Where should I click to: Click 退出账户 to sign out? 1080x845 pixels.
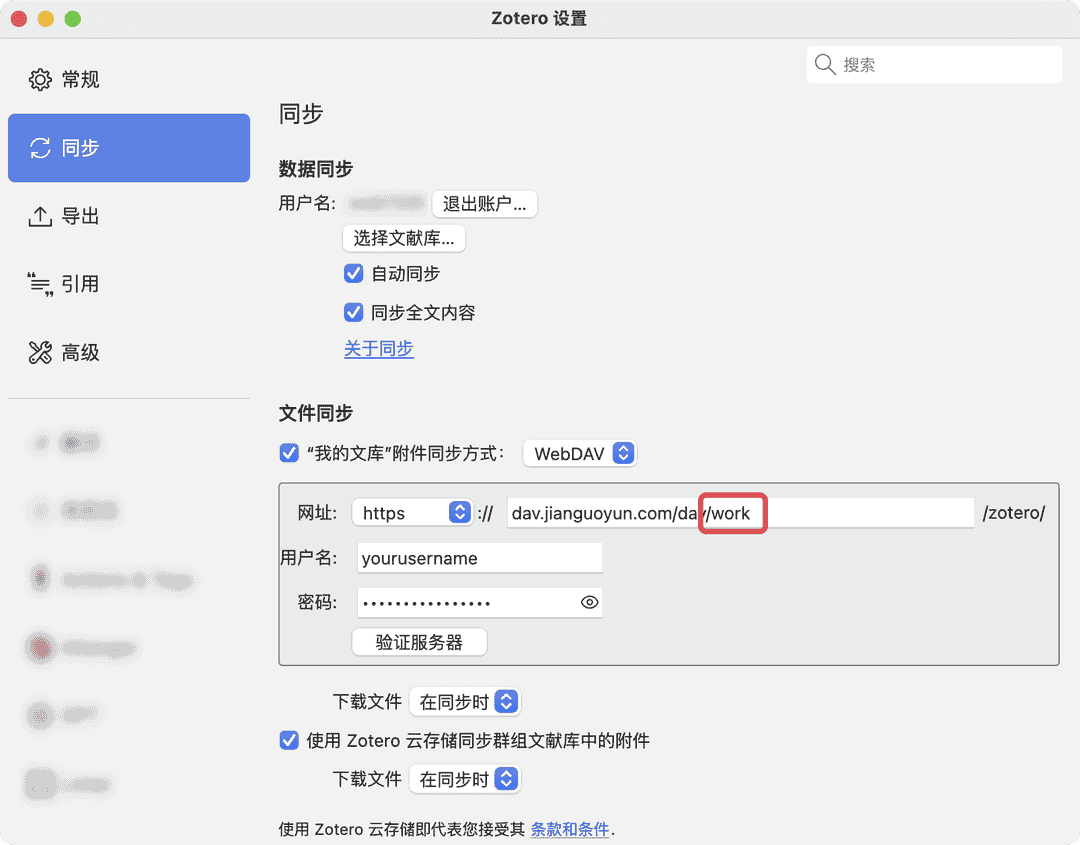click(484, 203)
